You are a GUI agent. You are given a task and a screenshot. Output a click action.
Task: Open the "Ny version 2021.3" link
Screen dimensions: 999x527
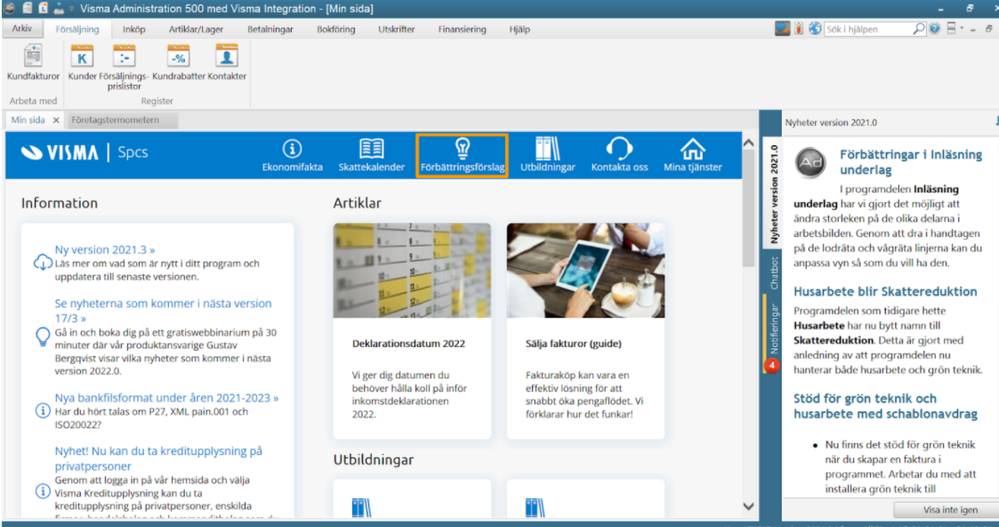pos(105,250)
